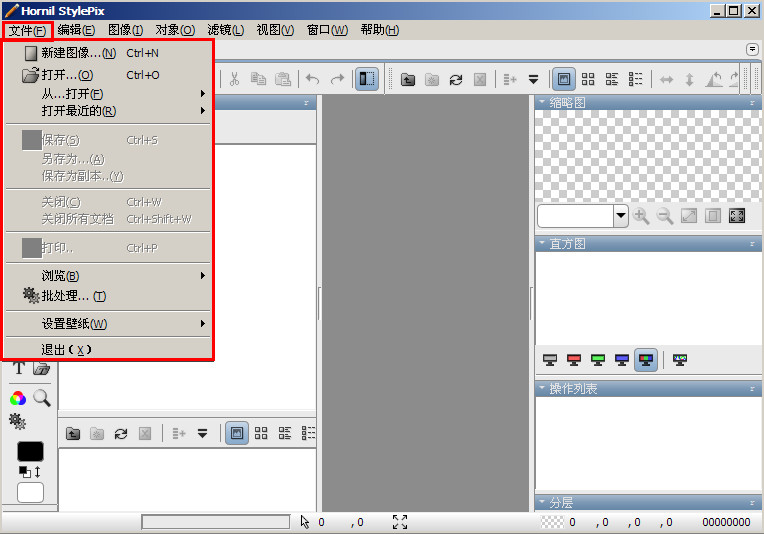Refresh in the lower browser toolbar

point(121,433)
